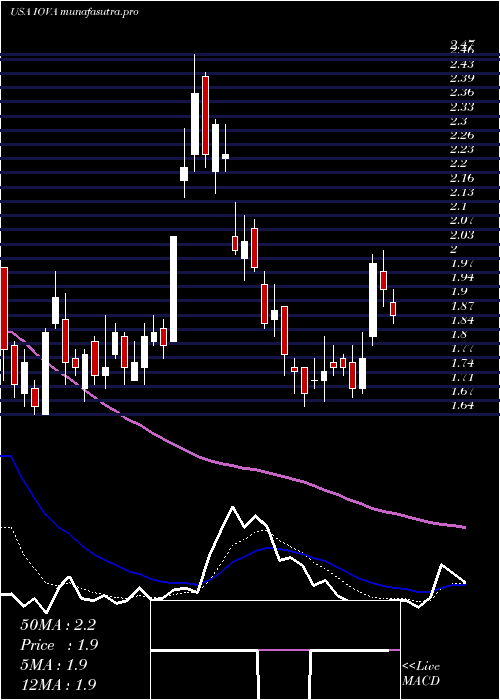Click the 1.87 price axis label

462,306
